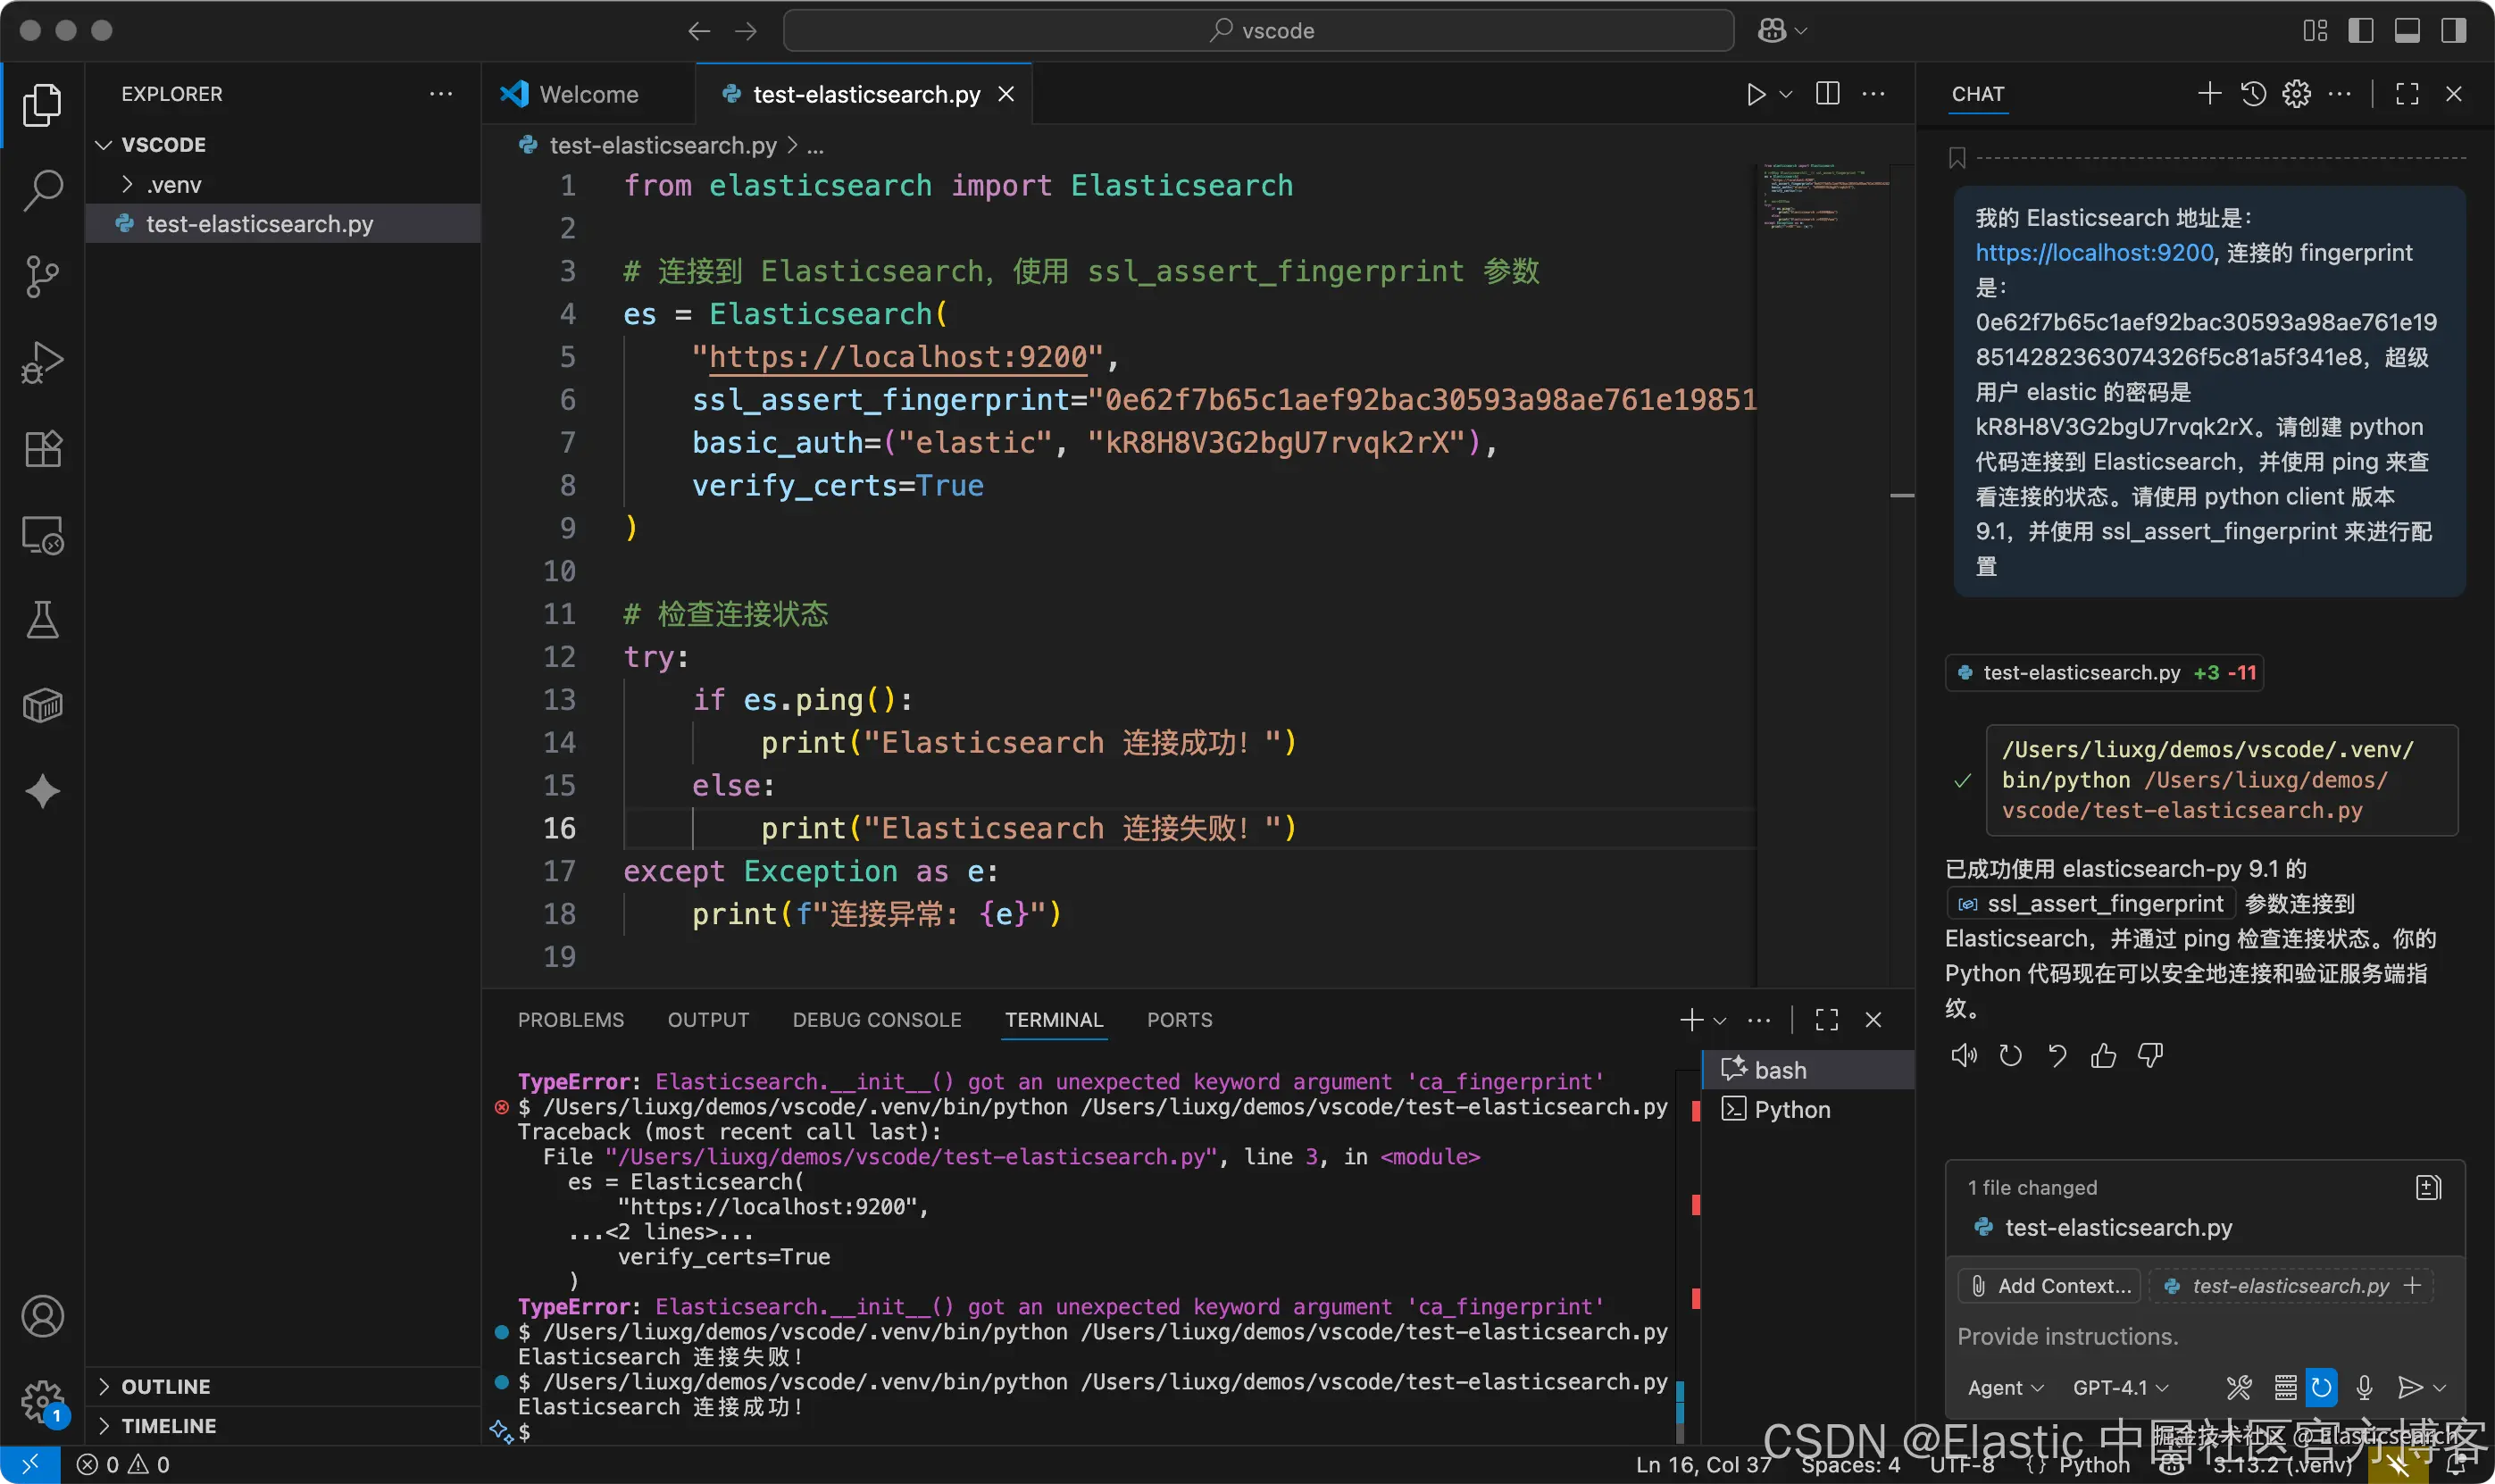Viewport: 2495px width, 1484px height.
Task: Open the Run and Debug view
Action: (x=42, y=363)
